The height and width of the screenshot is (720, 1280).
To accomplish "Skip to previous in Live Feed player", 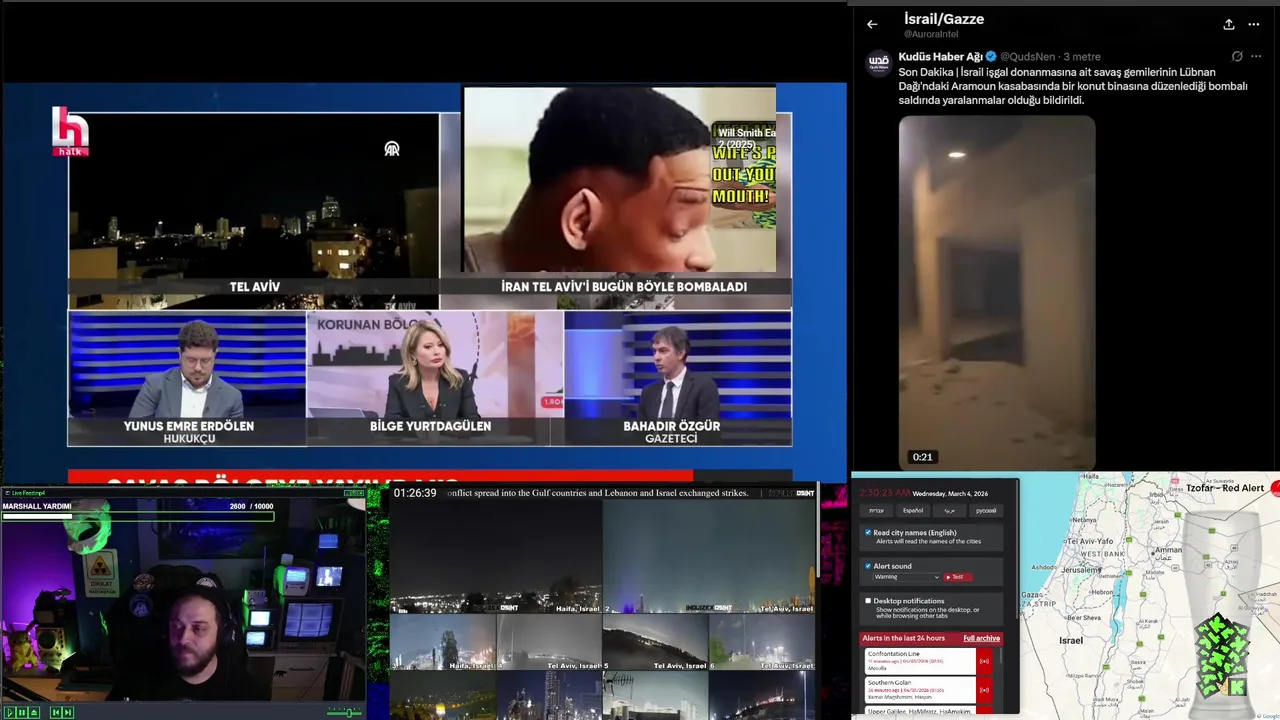I will (x=56, y=712).
